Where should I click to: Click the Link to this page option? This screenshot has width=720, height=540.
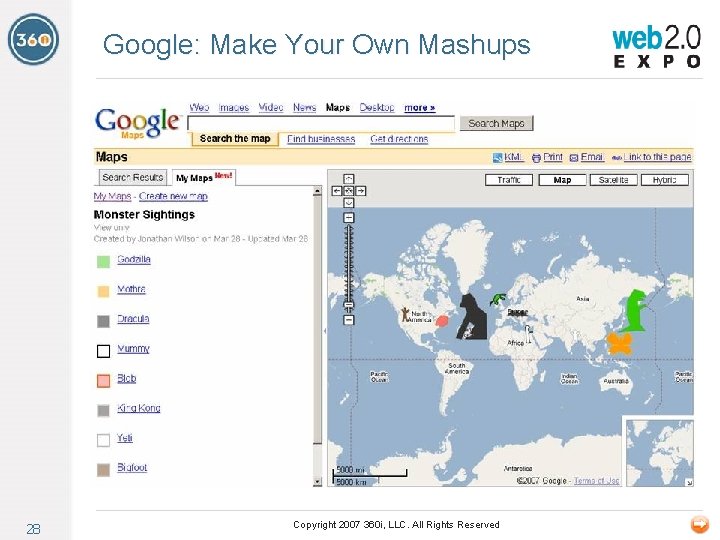point(652,157)
